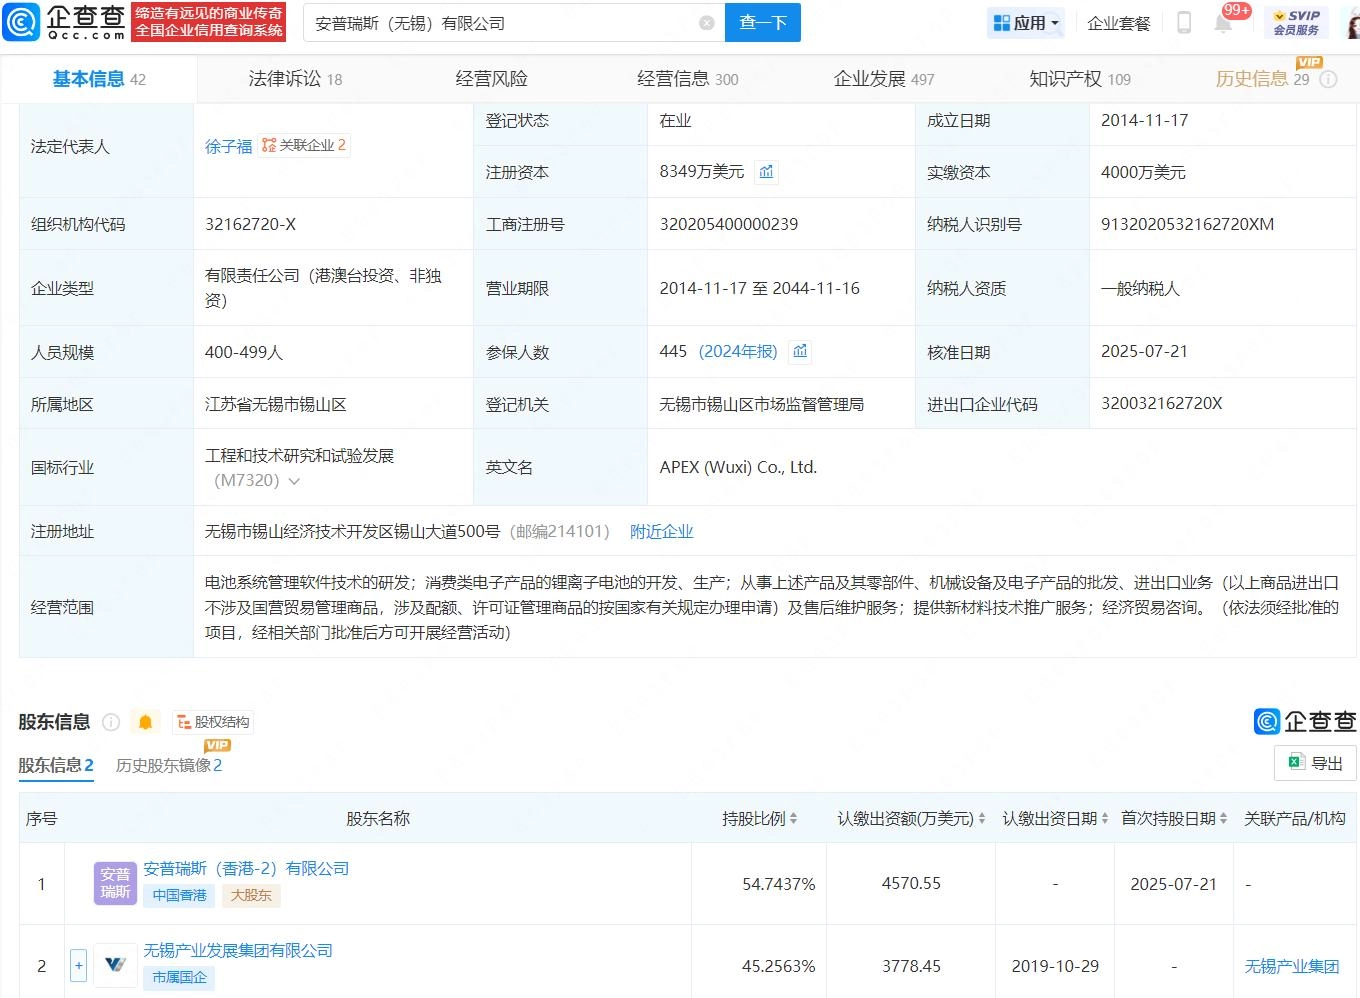Open the 股权结构 equity structure view
This screenshot has height=998, width=1360.
click(214, 721)
